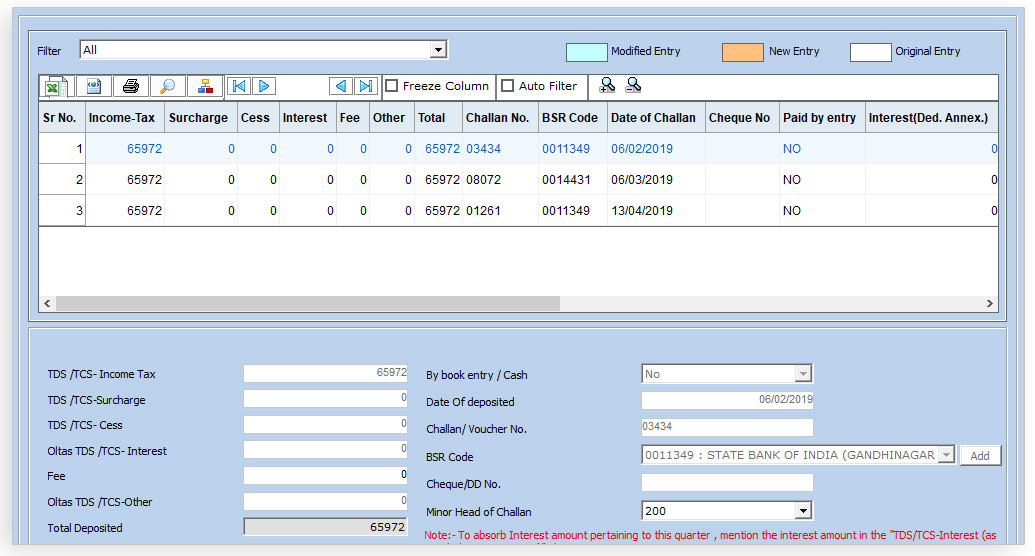The width and height of the screenshot is (1035, 556).
Task: Jump to last record arrow
Action: pos(366,86)
